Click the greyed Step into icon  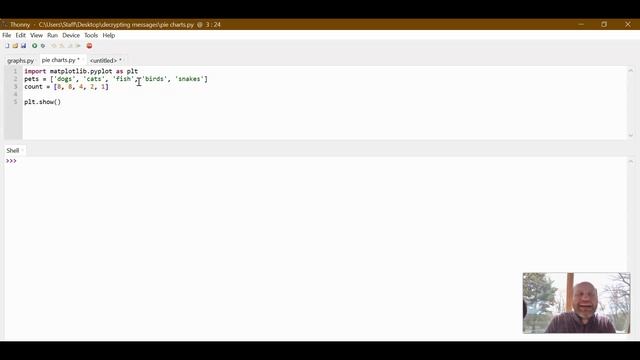[62, 46]
